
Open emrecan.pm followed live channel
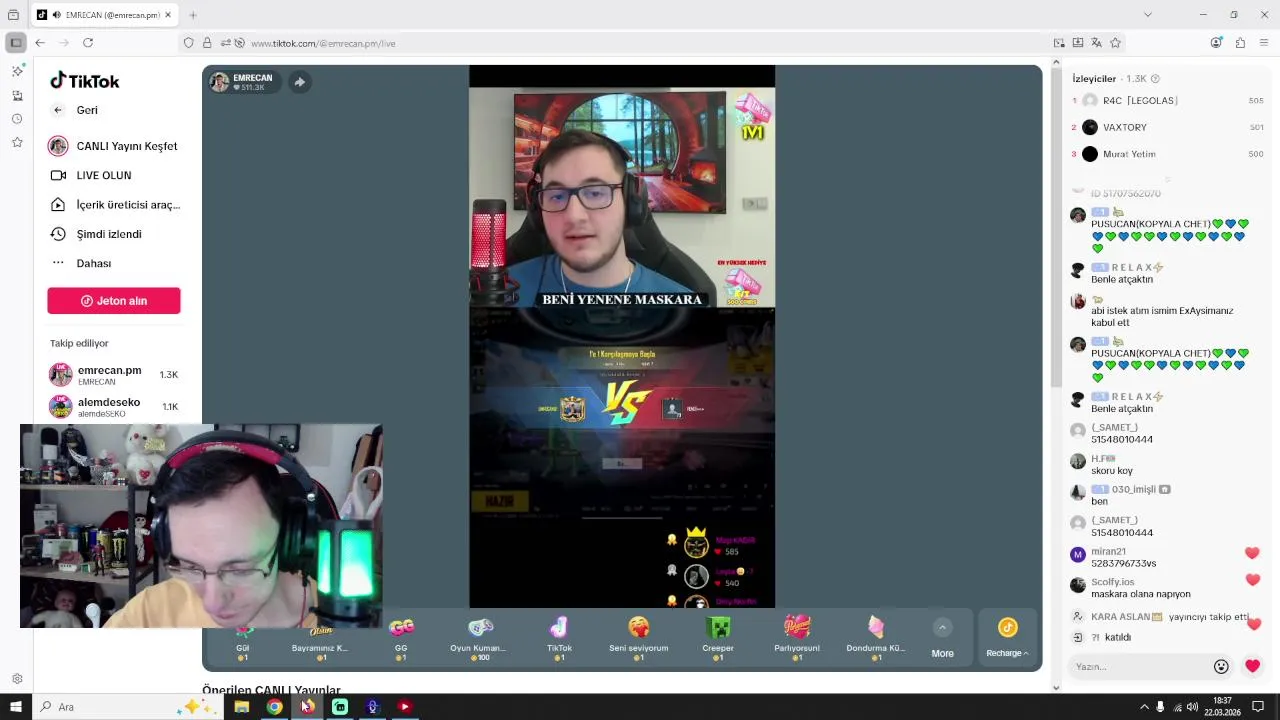click(114, 375)
